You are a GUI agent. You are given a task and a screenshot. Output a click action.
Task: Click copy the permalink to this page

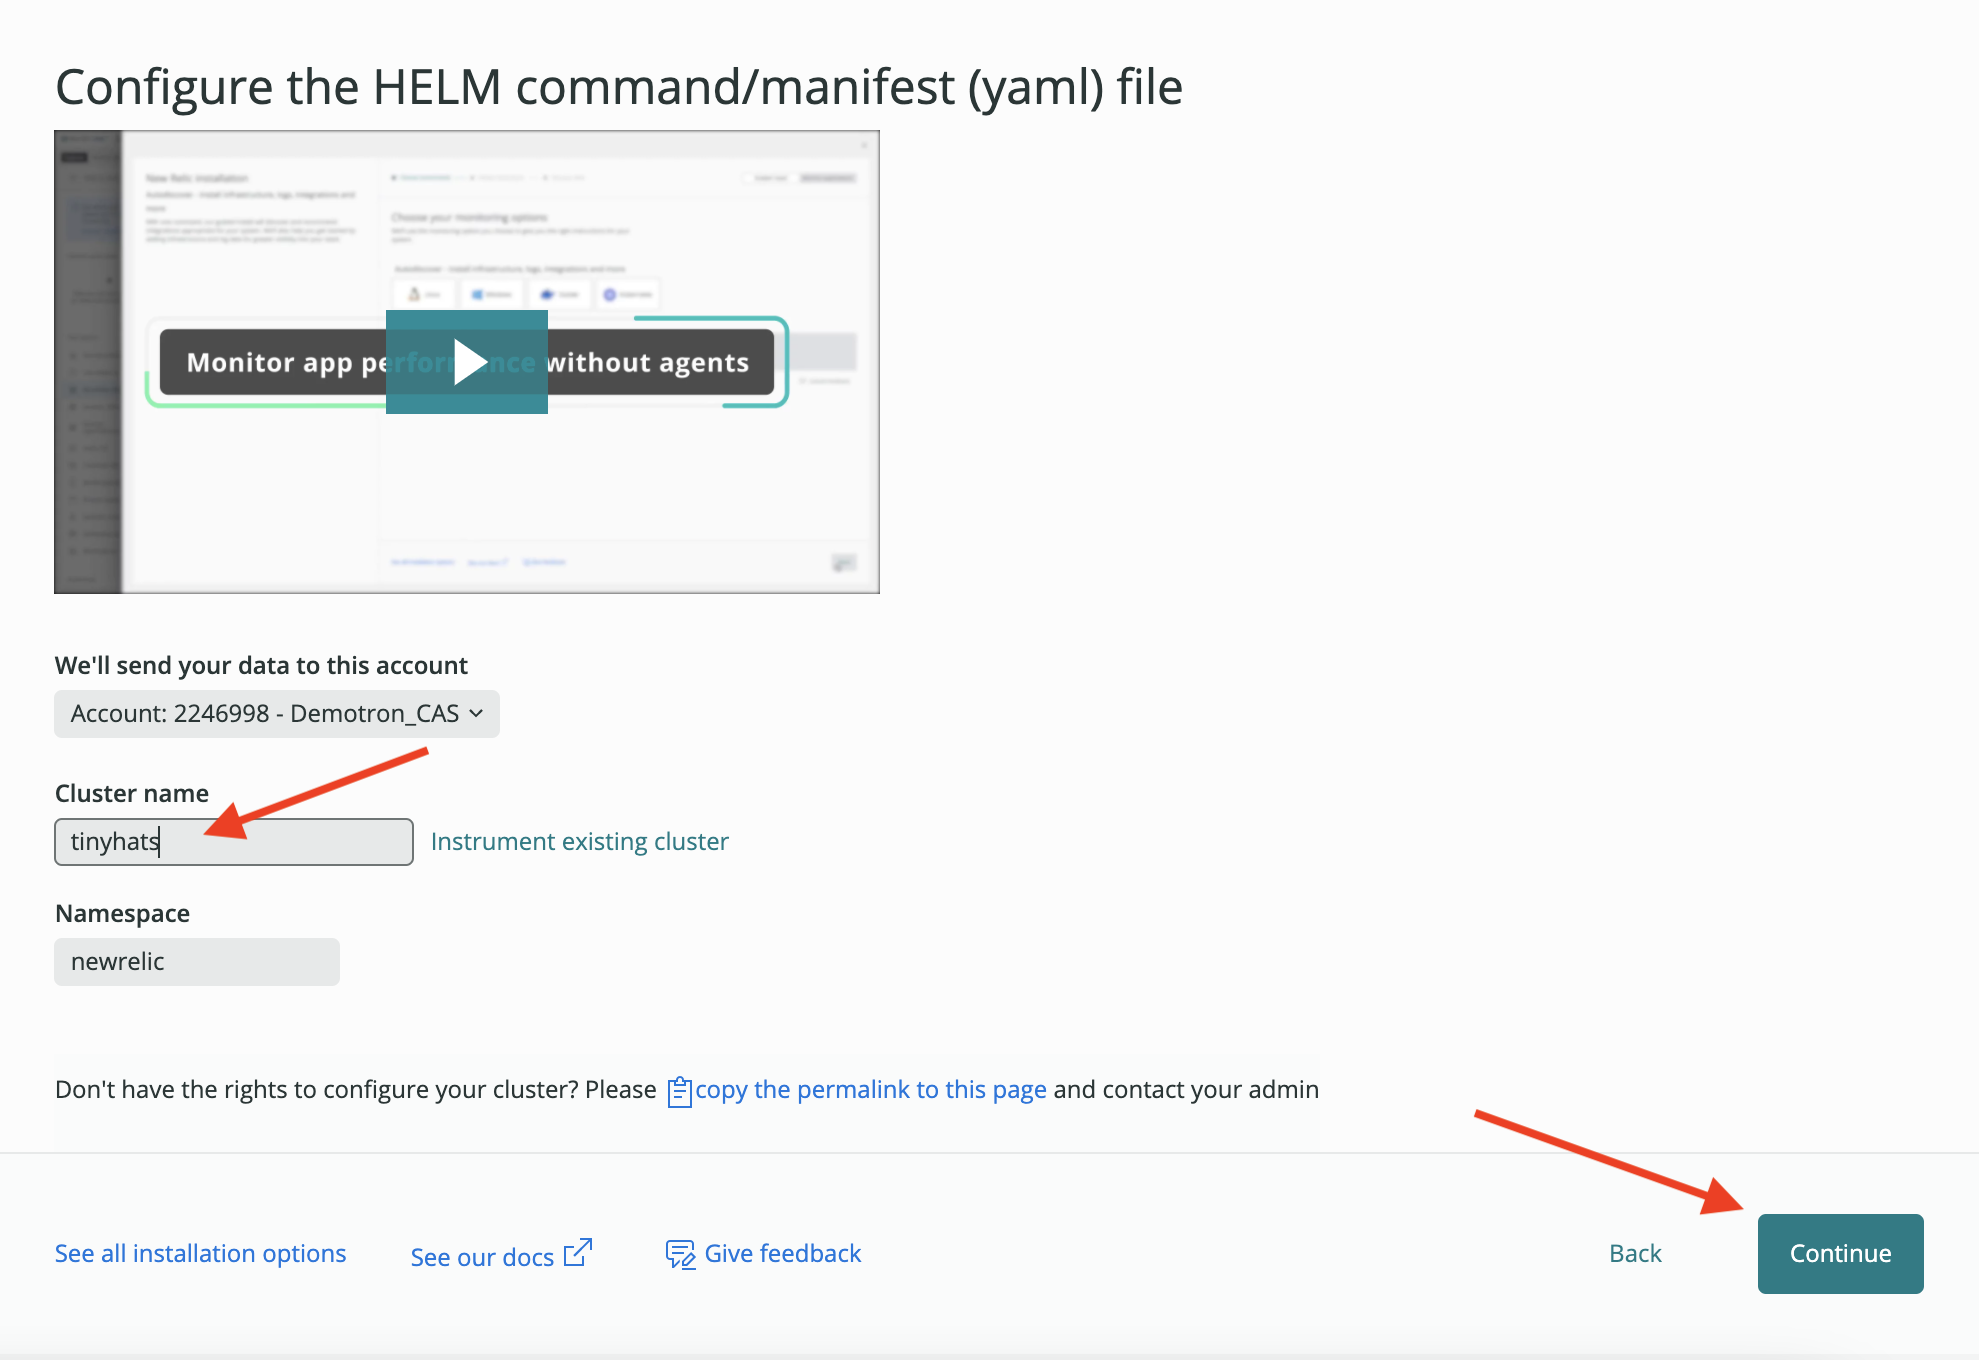(871, 1090)
